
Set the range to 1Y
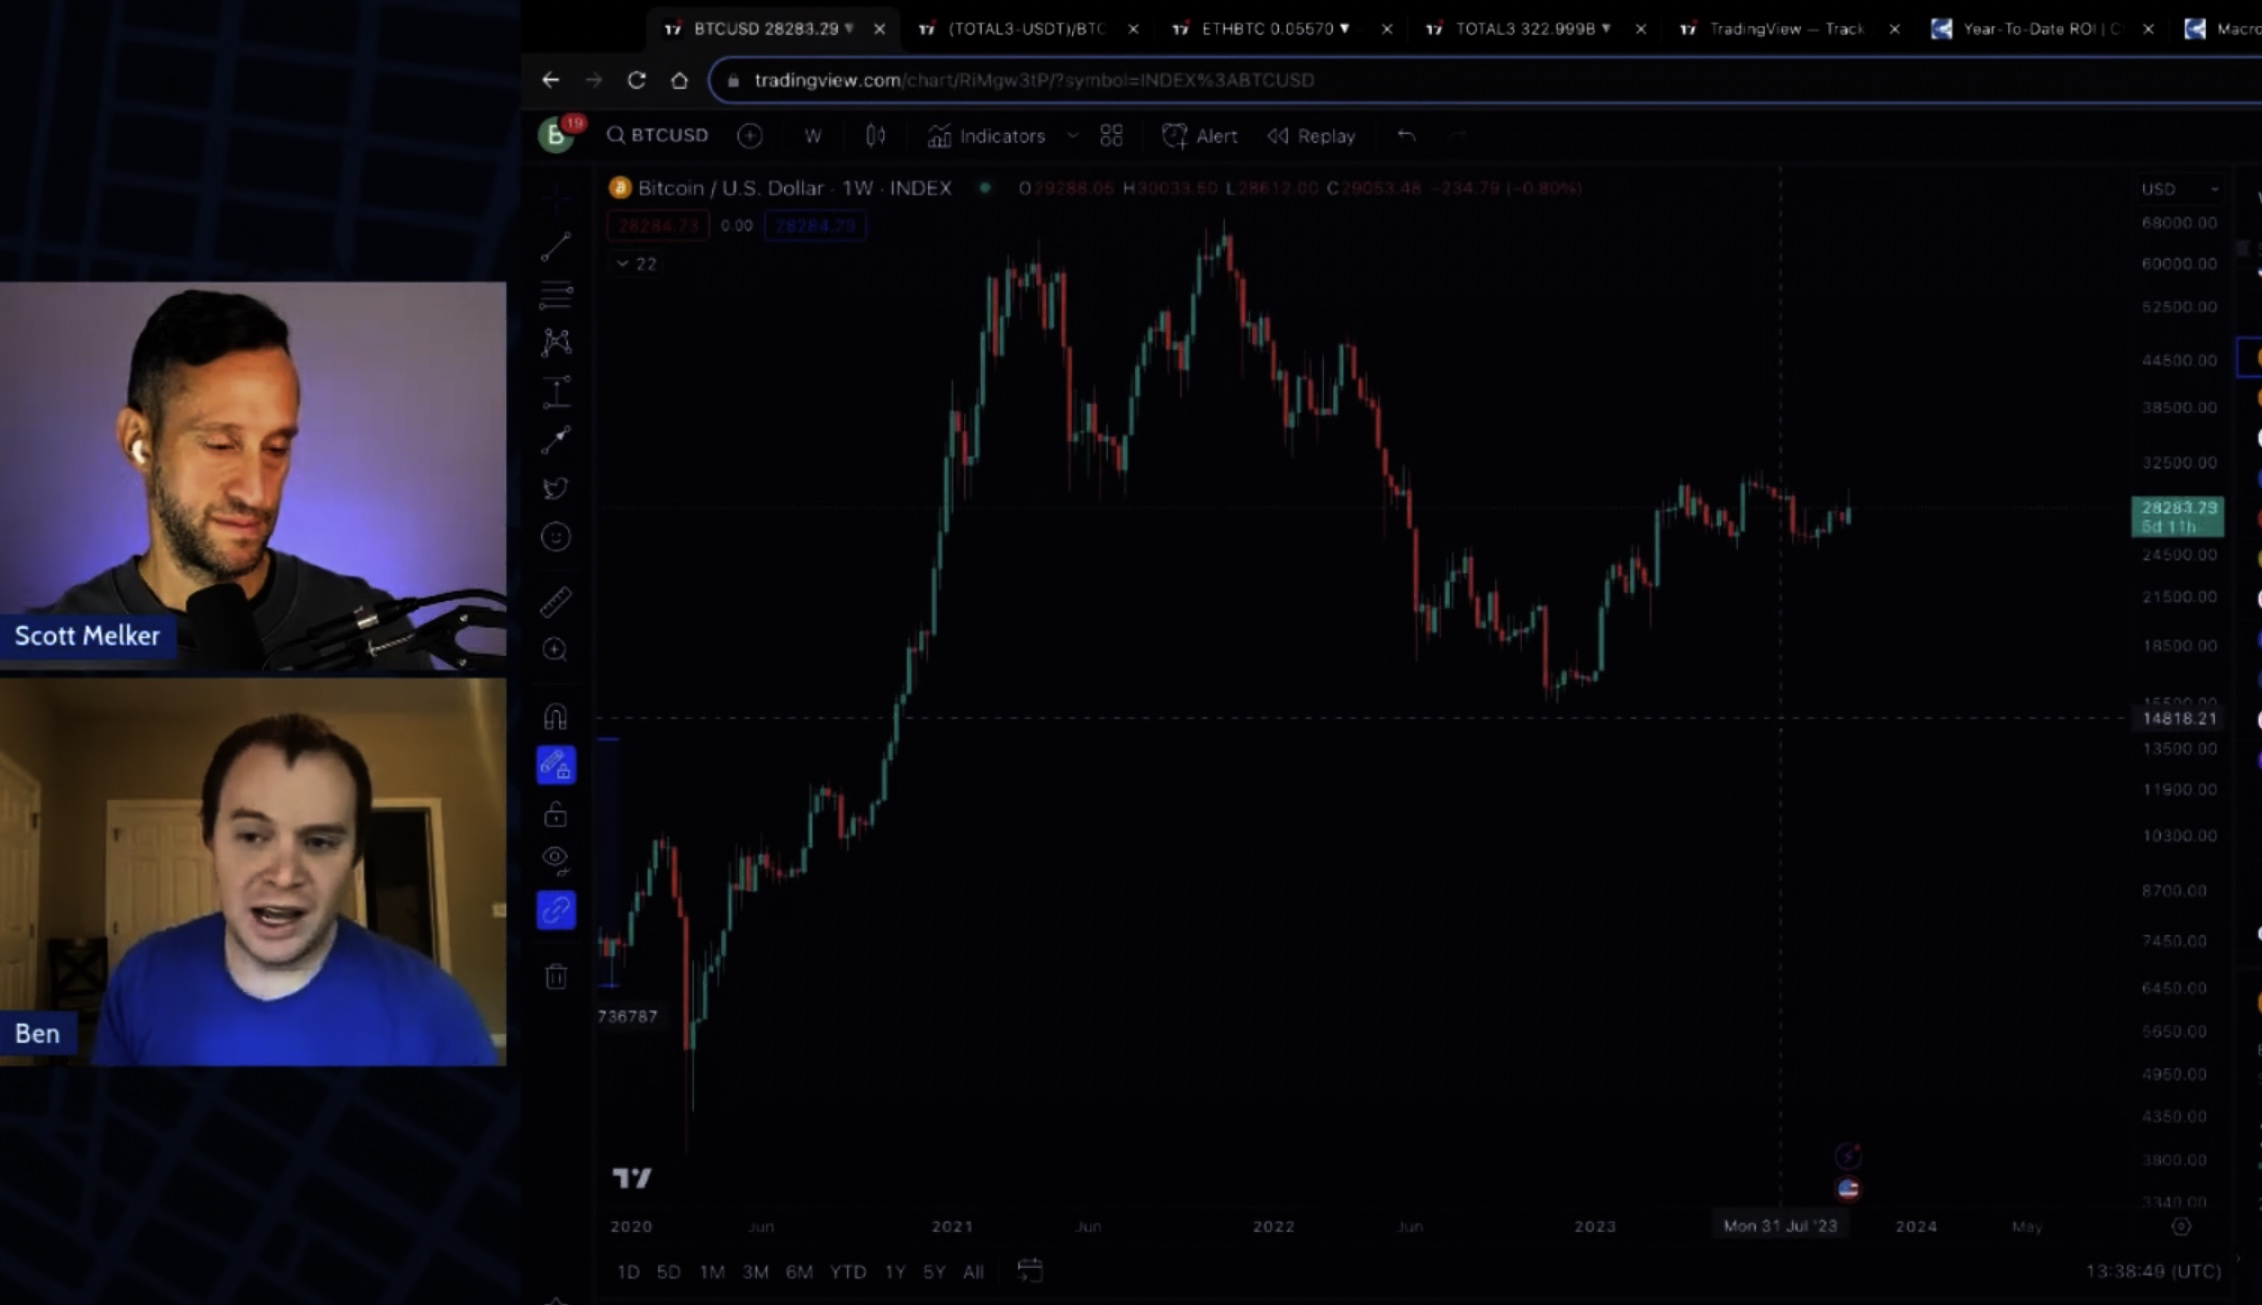click(x=895, y=1271)
